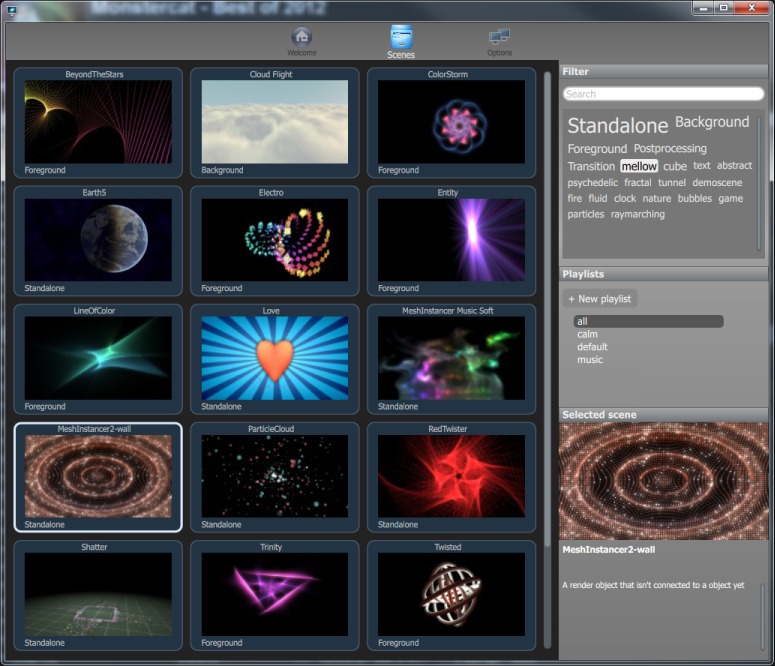Click the Filter panel header
This screenshot has height=666, width=775.
[663, 72]
